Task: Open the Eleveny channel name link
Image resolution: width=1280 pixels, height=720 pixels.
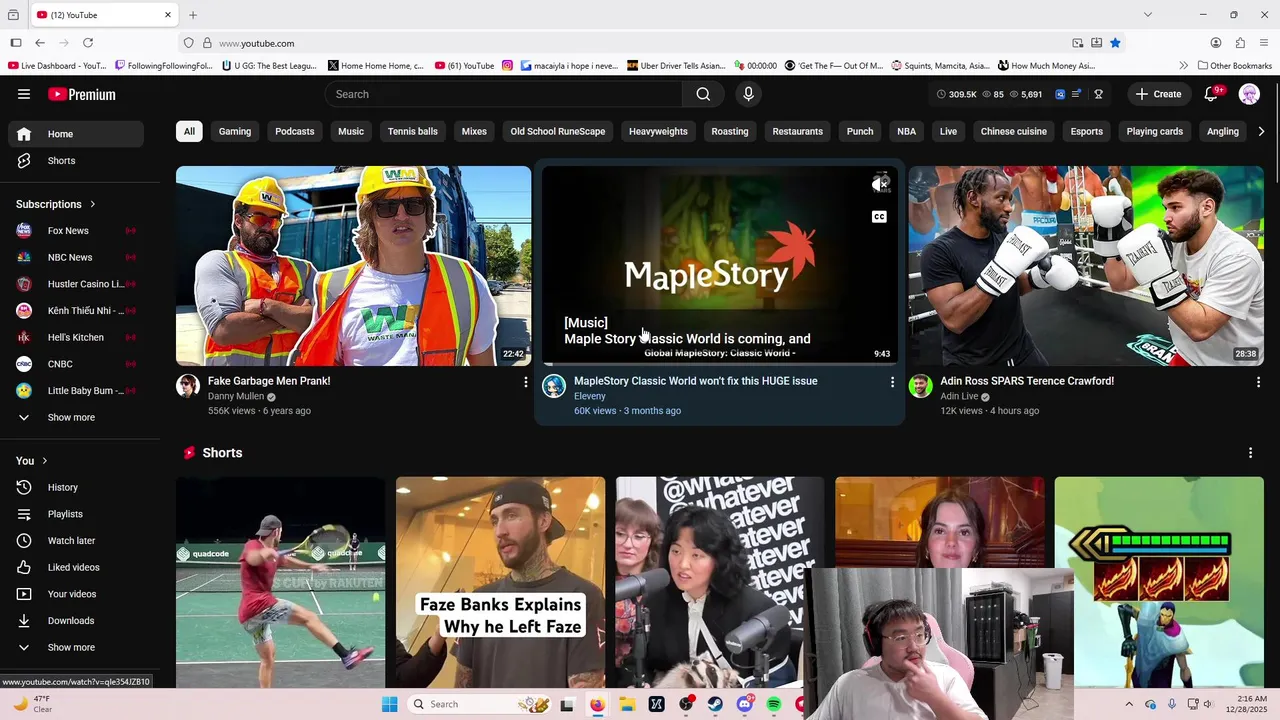Action: click(590, 396)
